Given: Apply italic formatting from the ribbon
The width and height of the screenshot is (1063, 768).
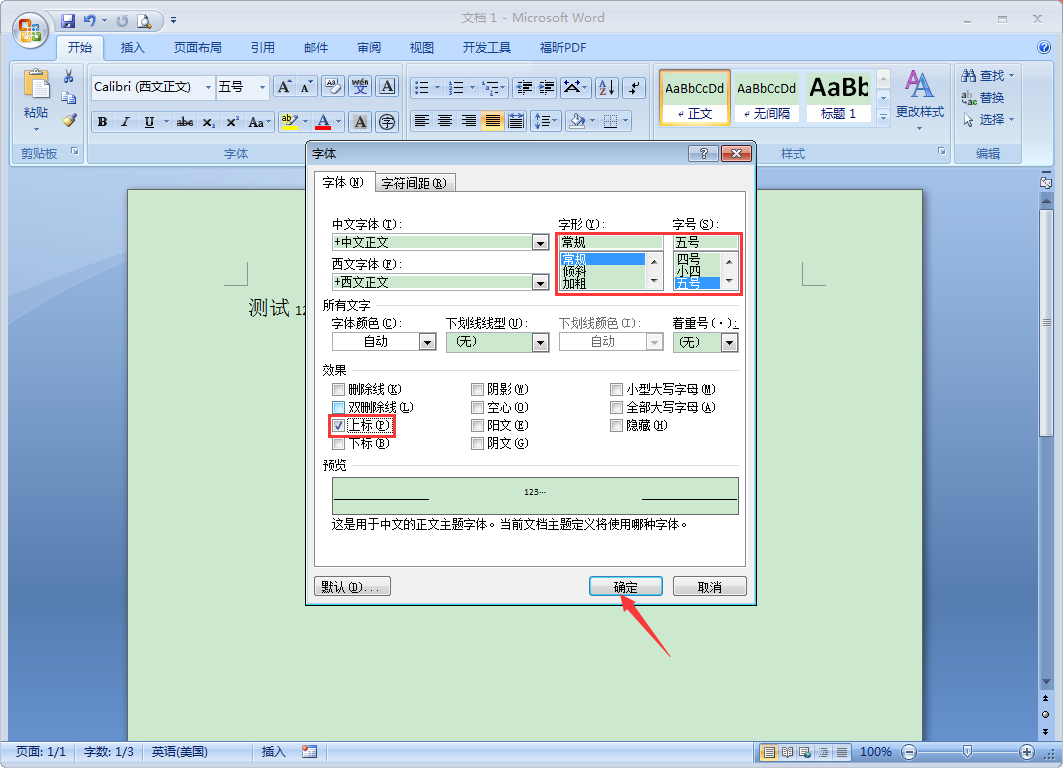Looking at the screenshot, I should tap(124, 122).
